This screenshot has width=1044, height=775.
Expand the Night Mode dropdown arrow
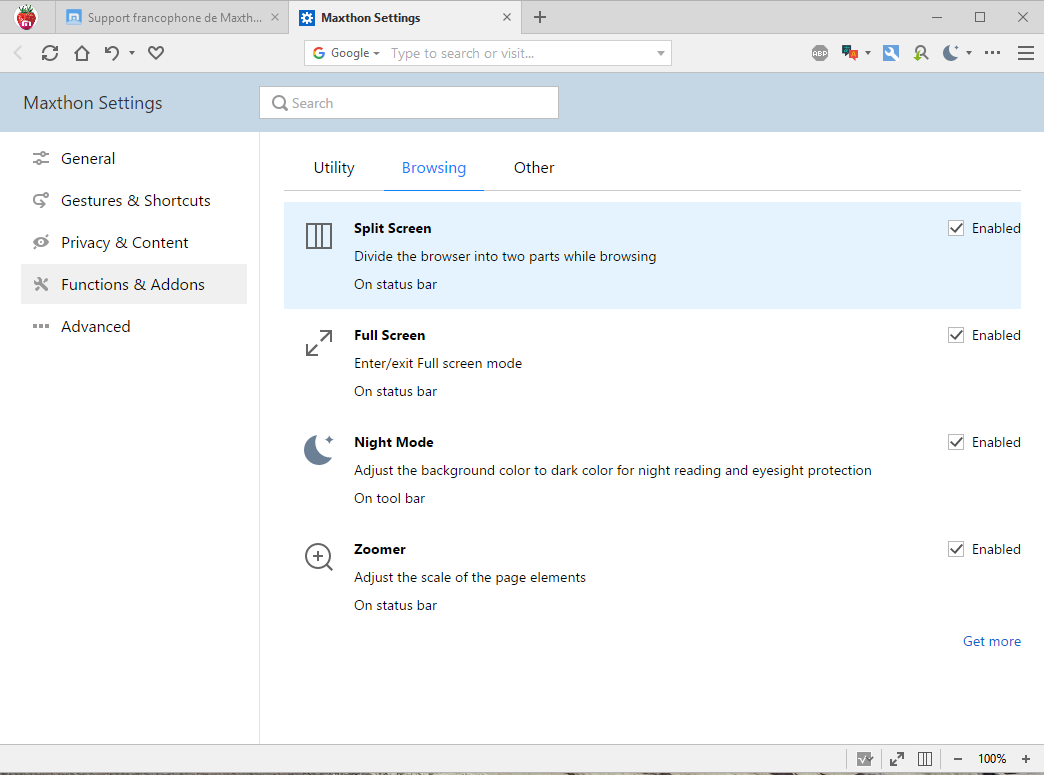(969, 53)
